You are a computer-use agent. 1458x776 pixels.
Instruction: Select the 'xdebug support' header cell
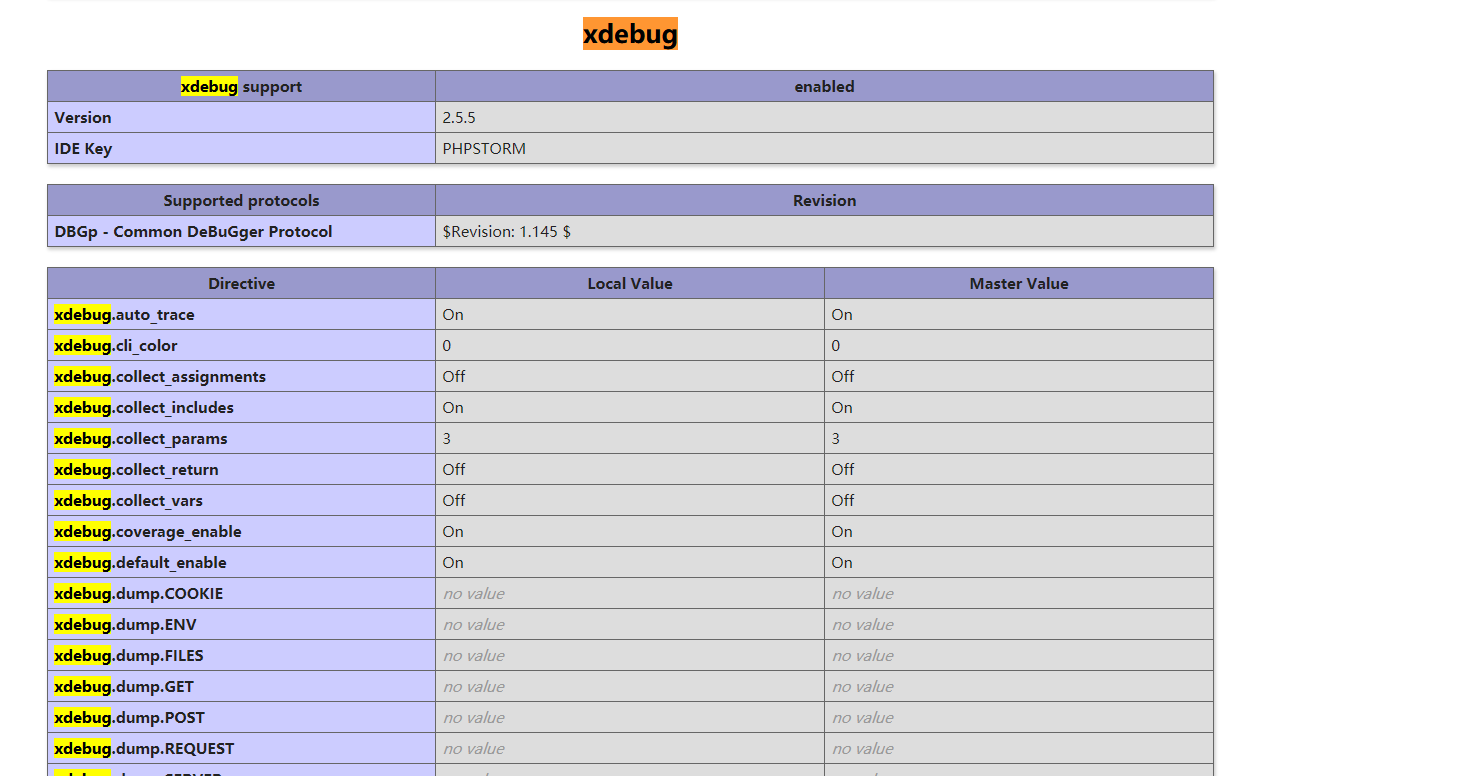[241, 86]
